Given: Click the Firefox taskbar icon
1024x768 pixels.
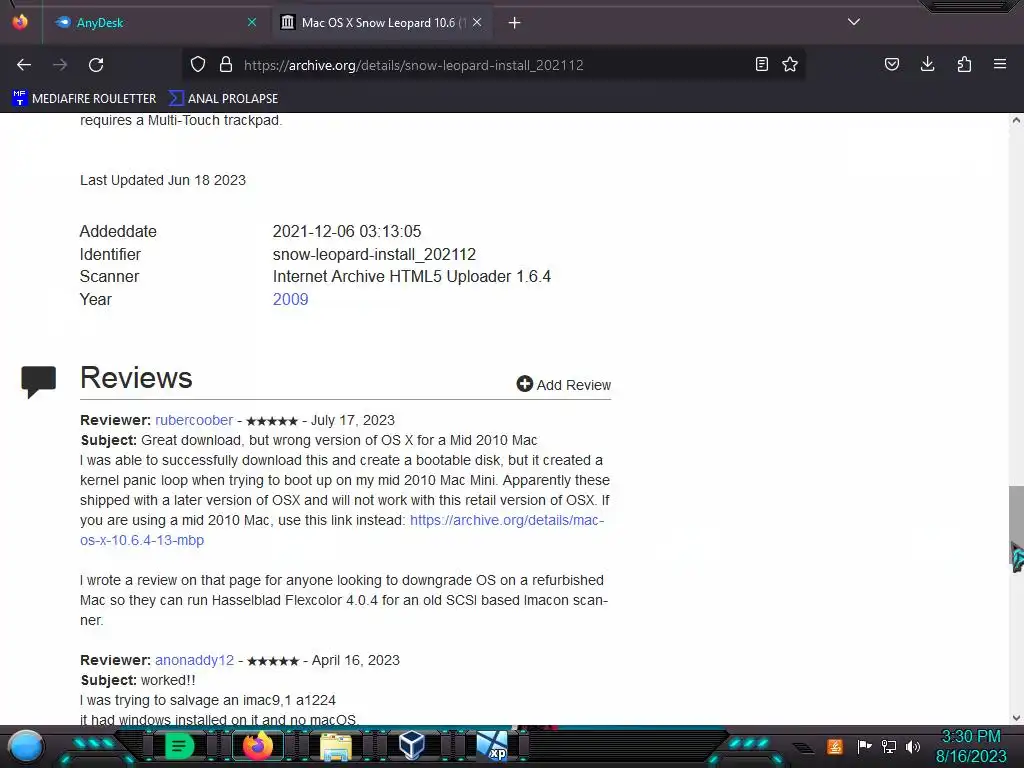Looking at the screenshot, I should (x=257, y=746).
